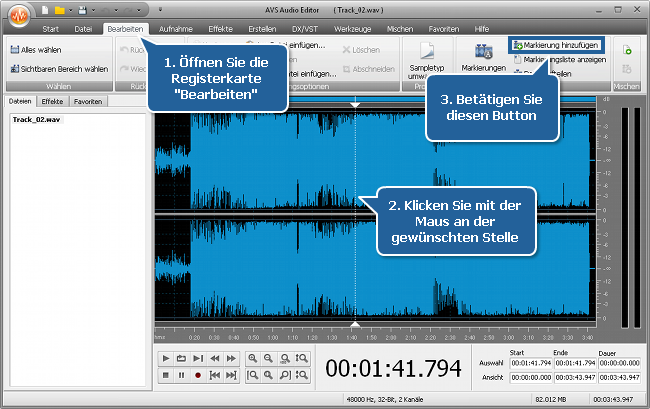This screenshot has width=650, height=409.
Task: Click 48000 Hz, 32-Bit, 2 Kanäle status text
Action: (x=385, y=399)
